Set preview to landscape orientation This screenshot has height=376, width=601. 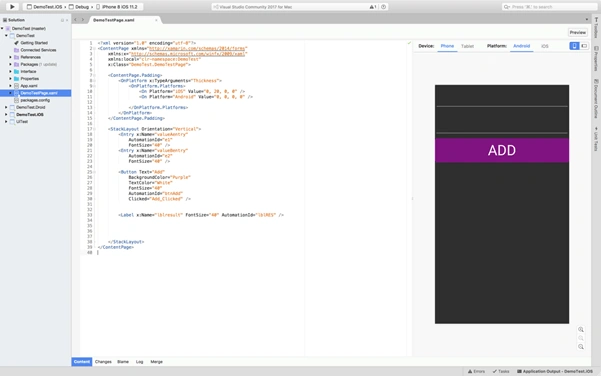pyautogui.click(x=584, y=46)
